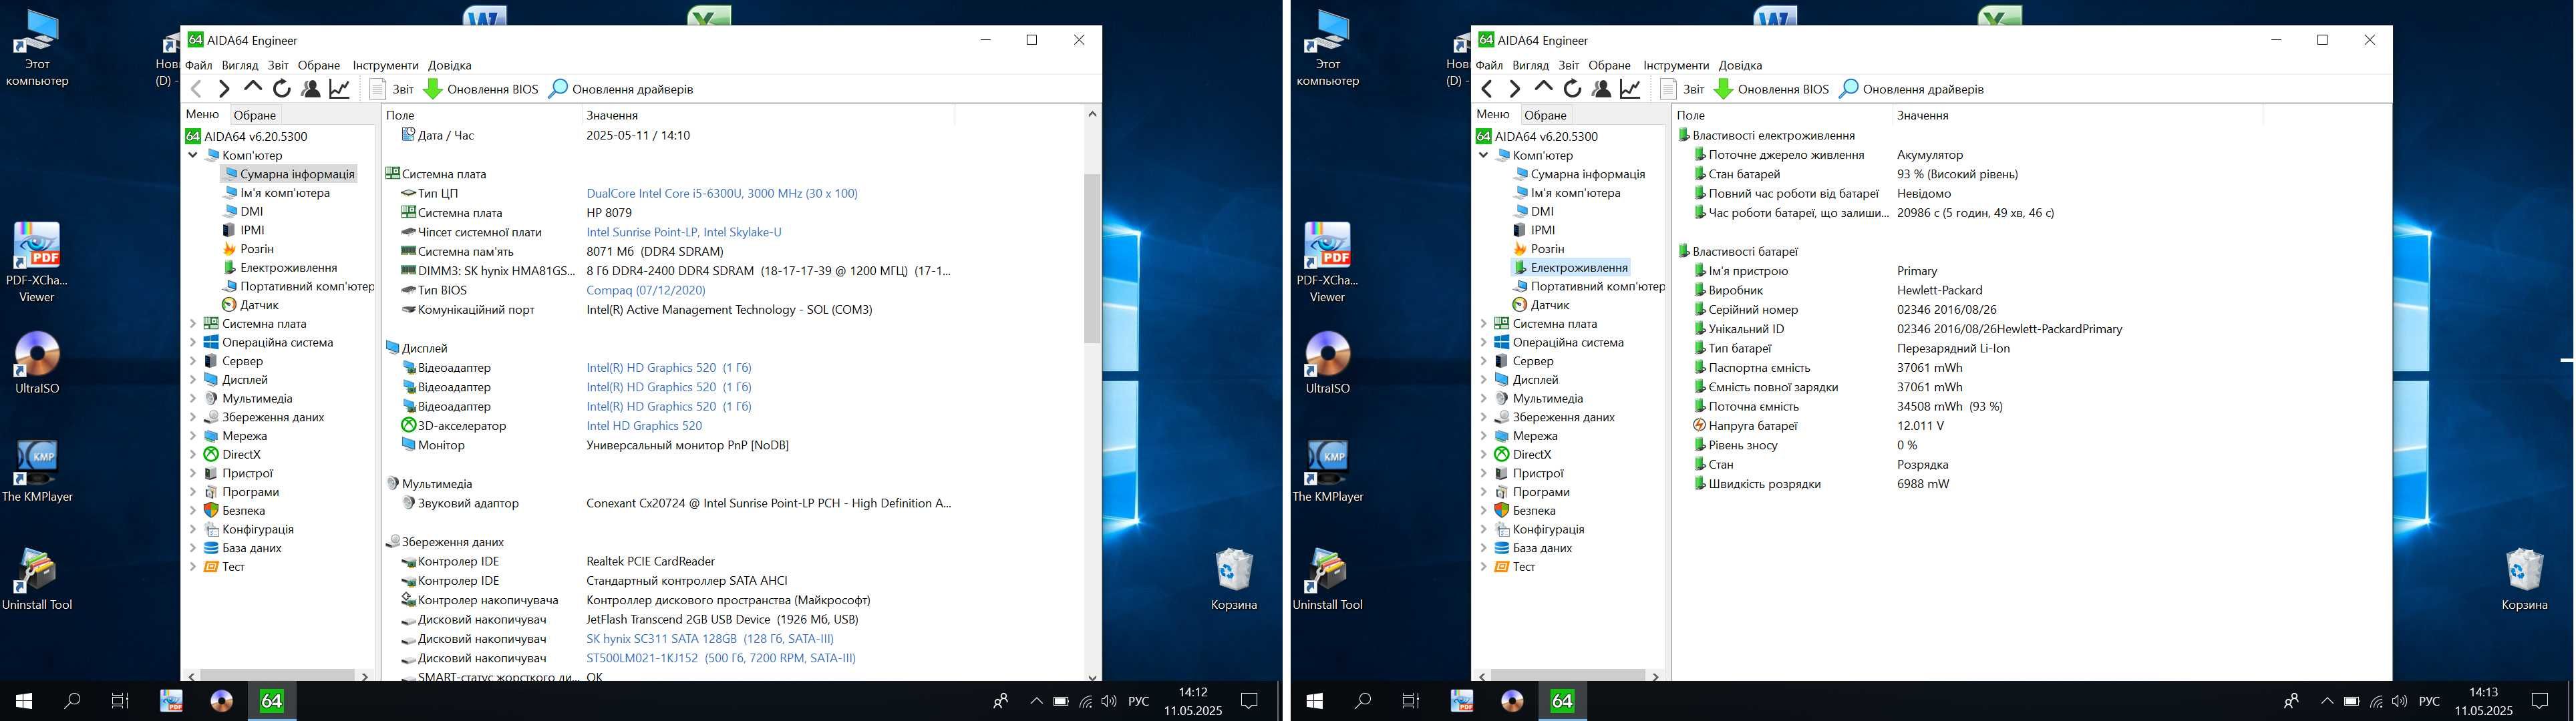Open the 'Compaq (07/12/2020)' BIOS link

click(x=645, y=290)
